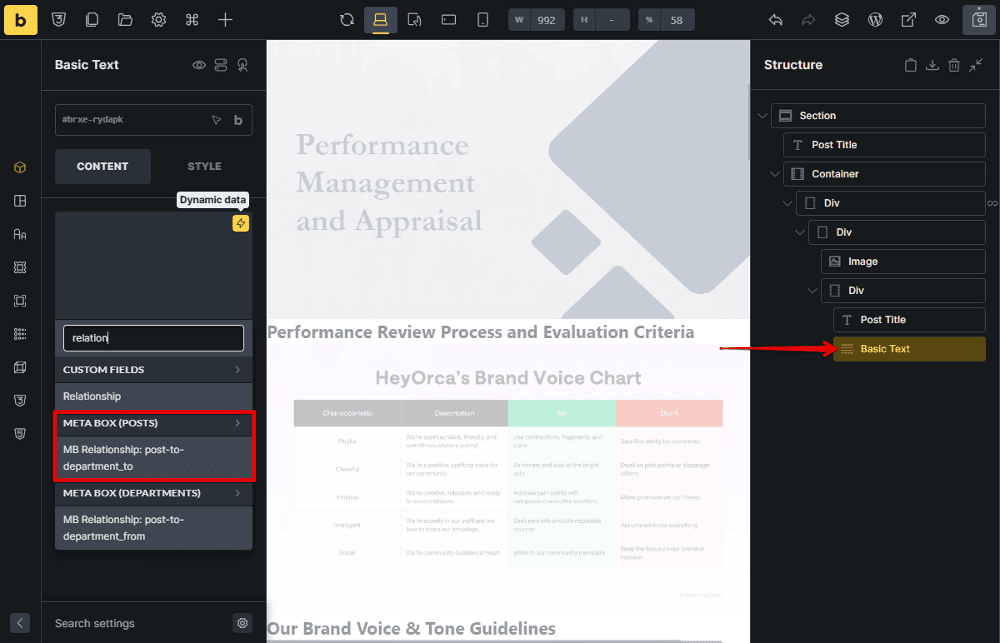Collapse the Section tree chevron
This screenshot has width=1000, height=643.
(763, 116)
